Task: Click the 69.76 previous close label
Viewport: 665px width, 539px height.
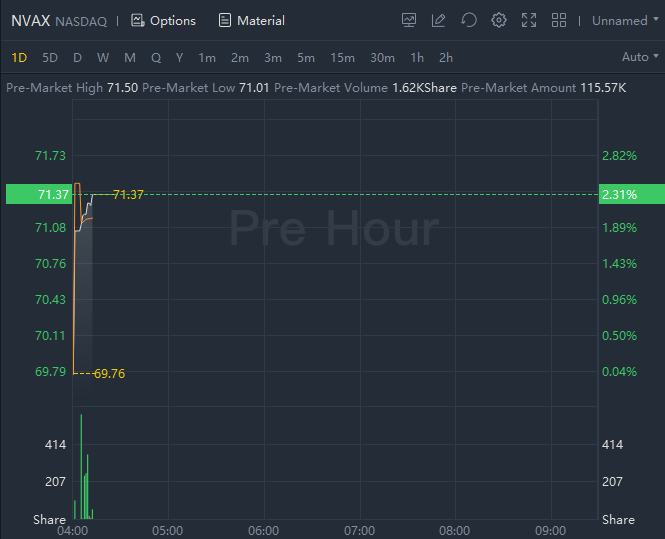Action: tap(109, 374)
